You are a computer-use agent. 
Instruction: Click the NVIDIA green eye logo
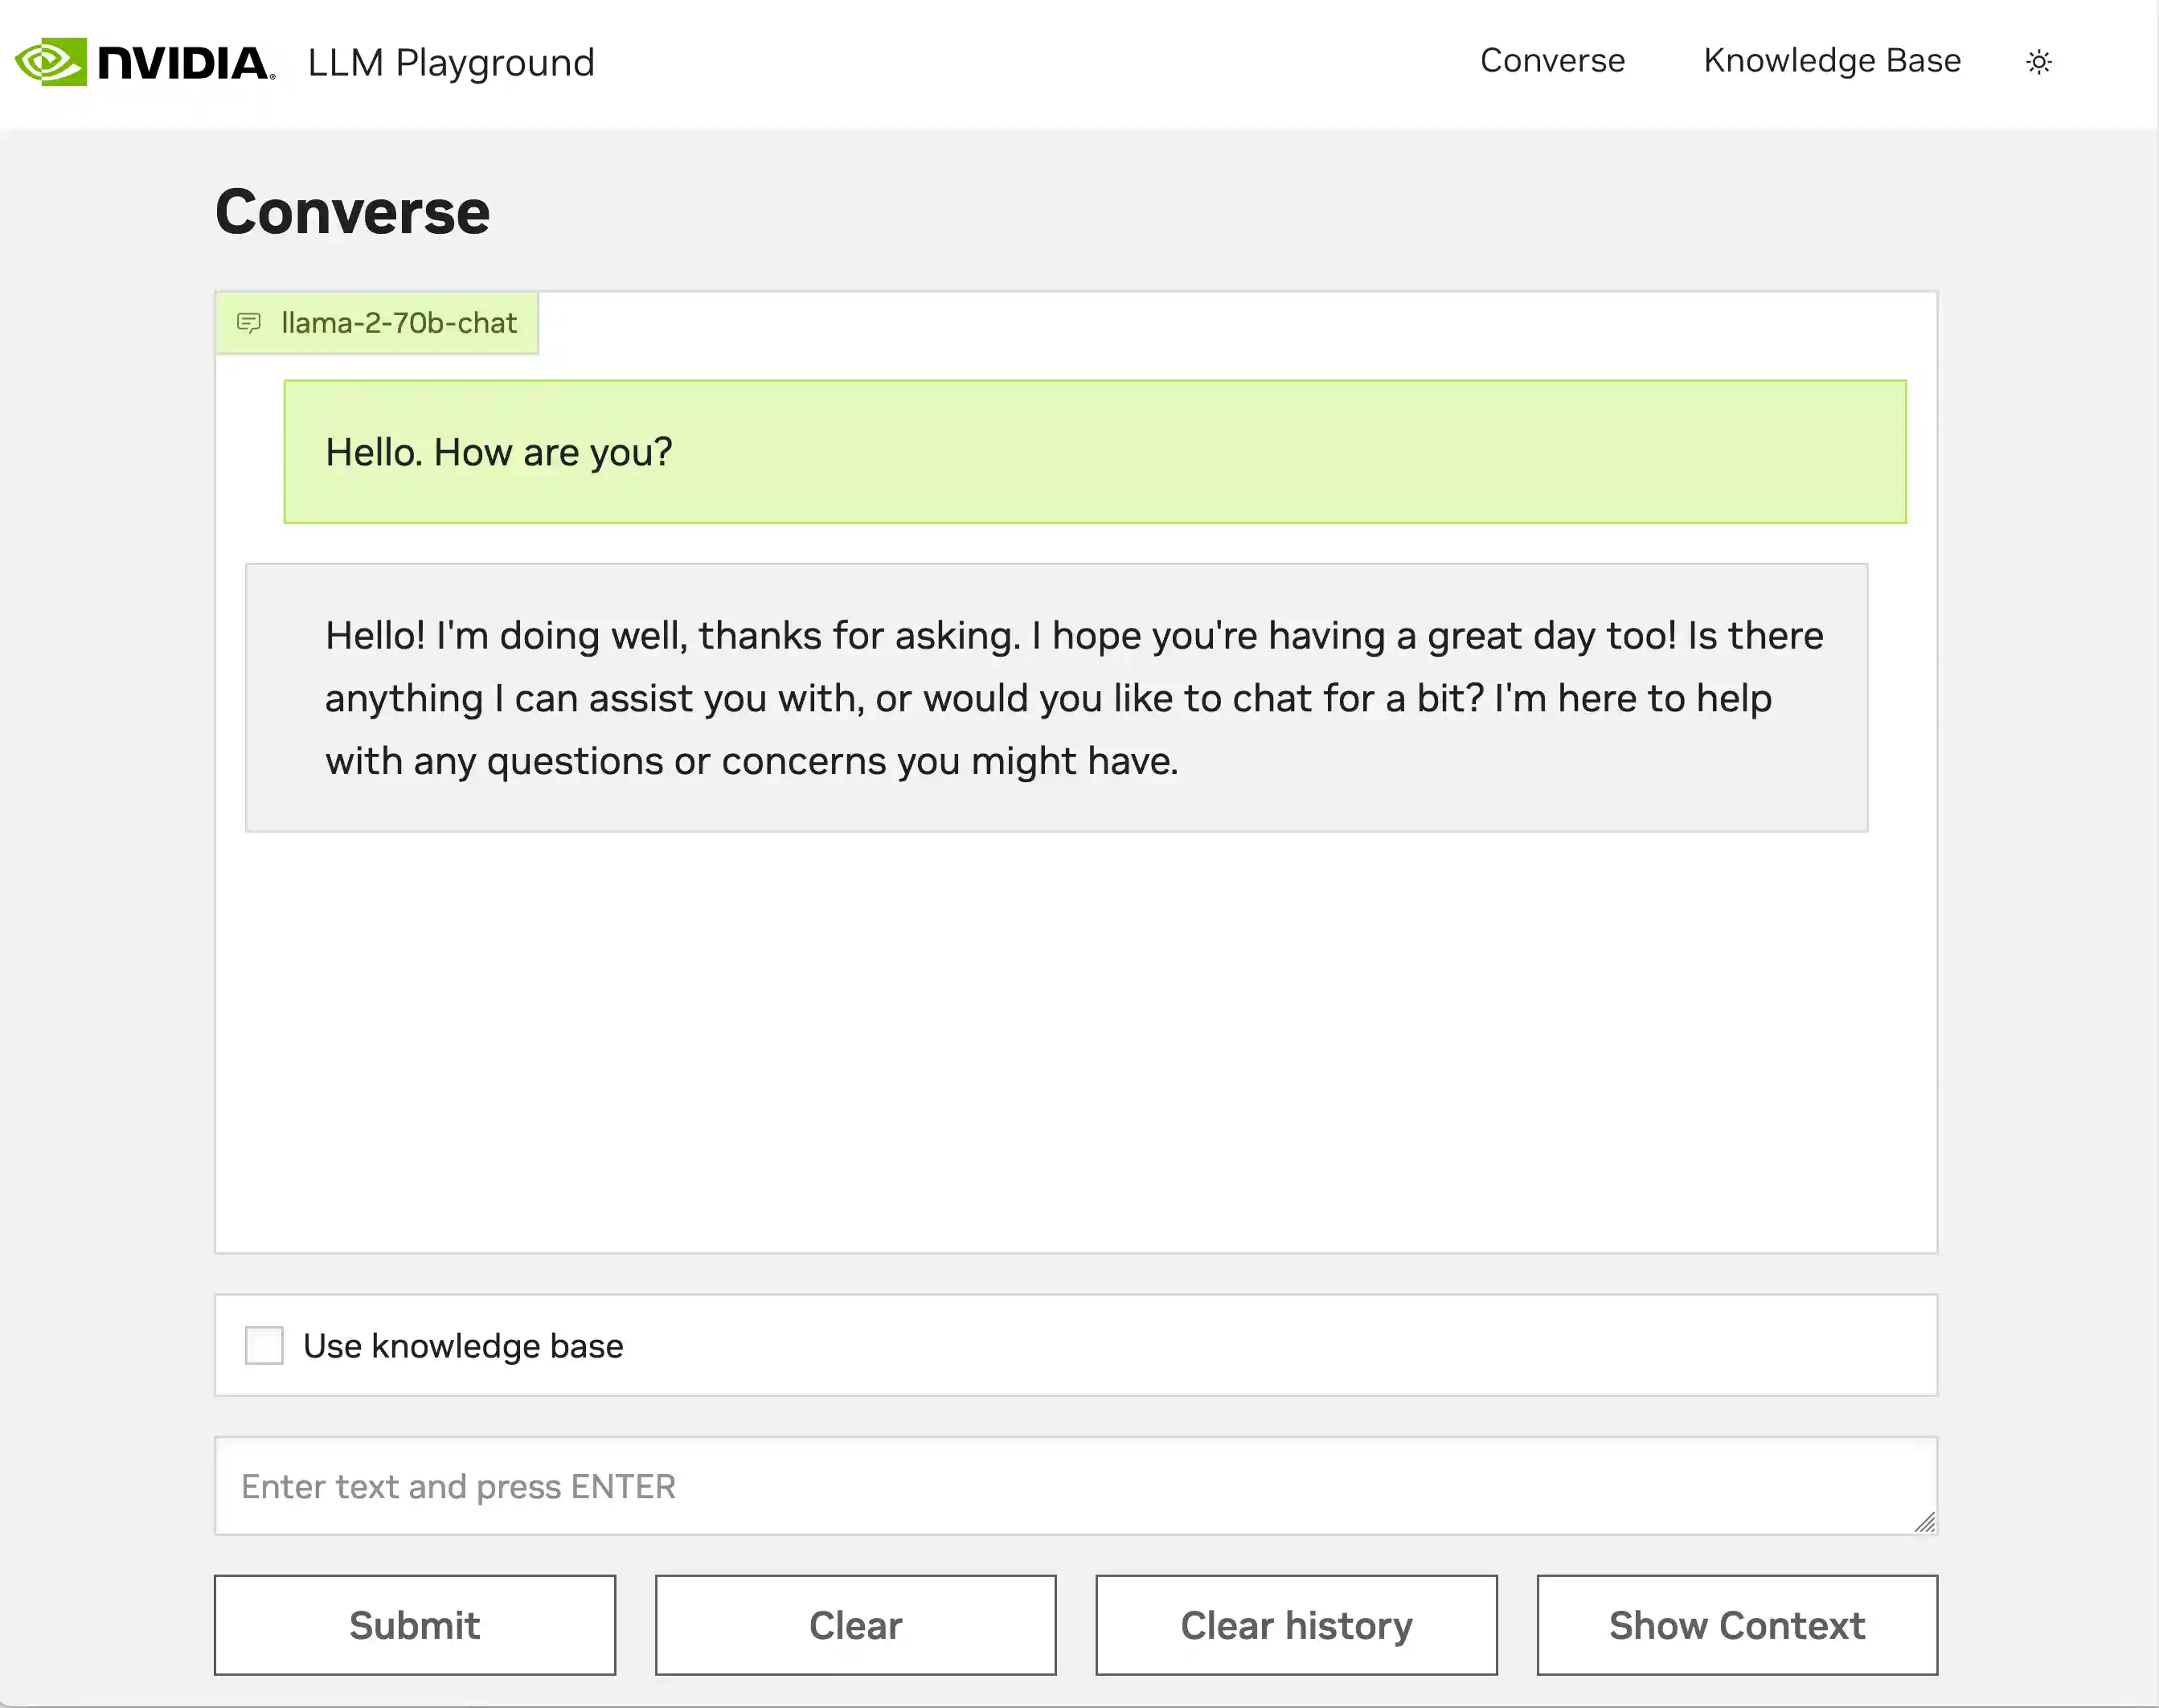tap(51, 62)
